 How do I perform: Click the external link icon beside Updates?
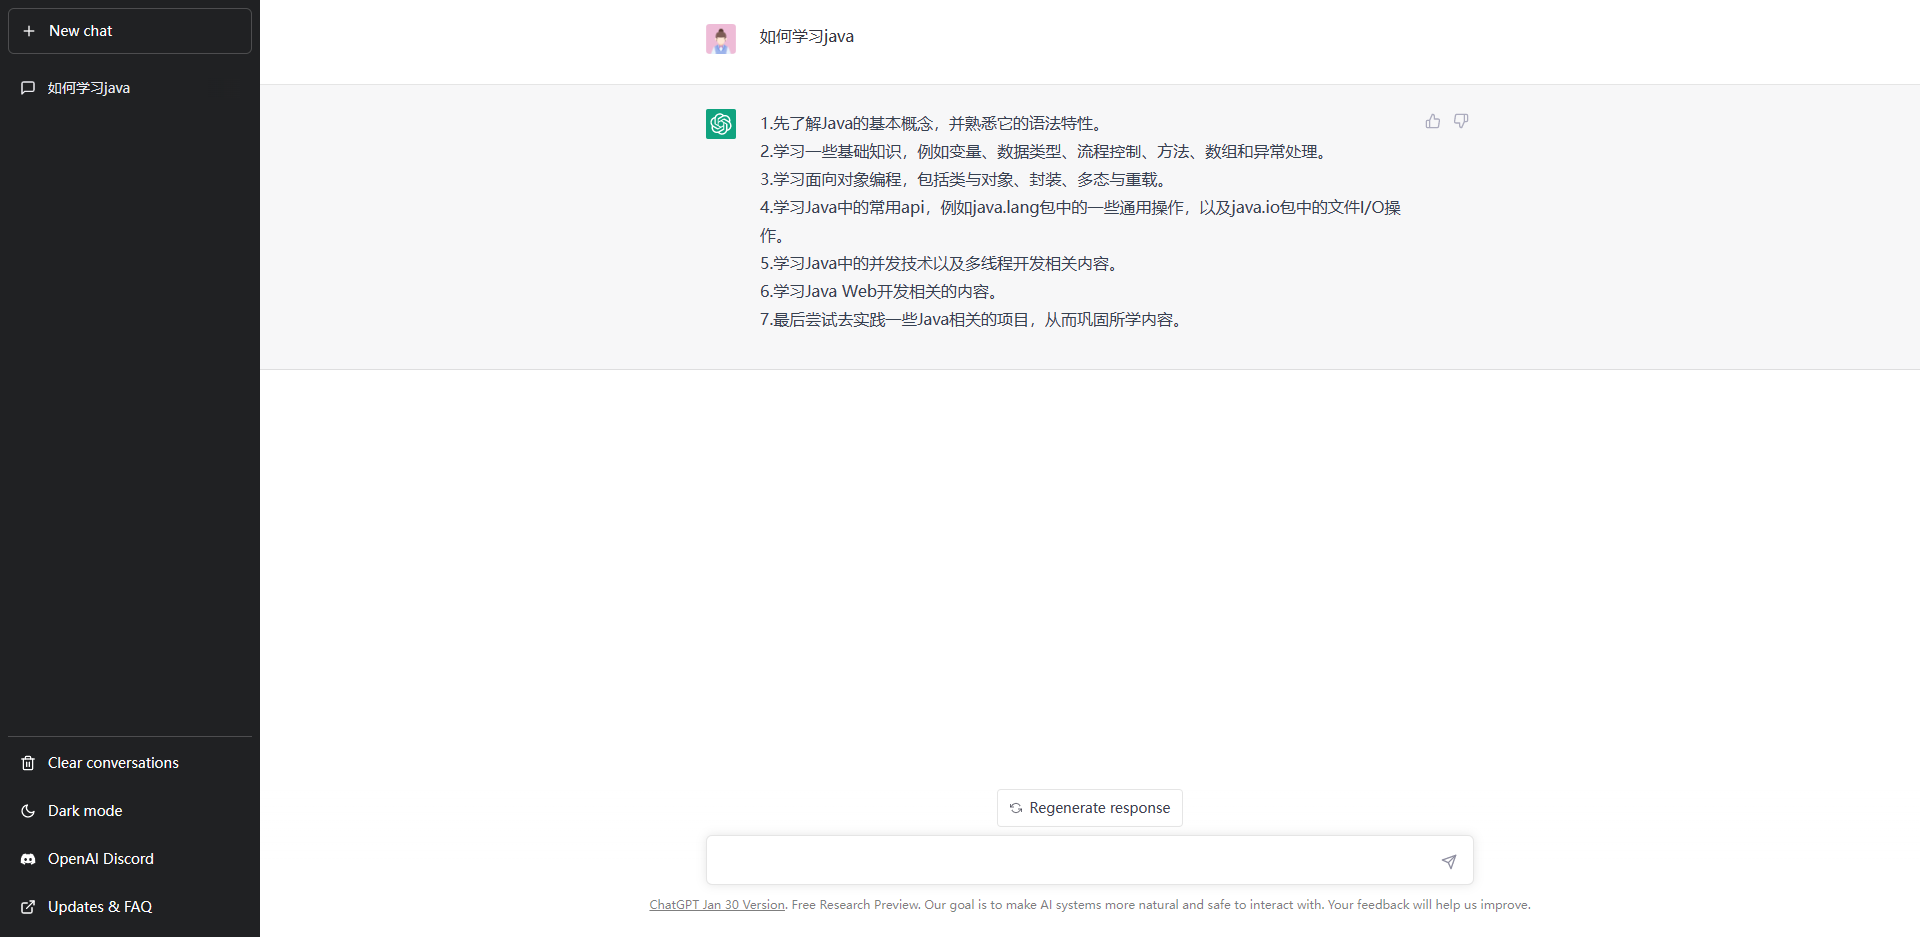pos(28,907)
